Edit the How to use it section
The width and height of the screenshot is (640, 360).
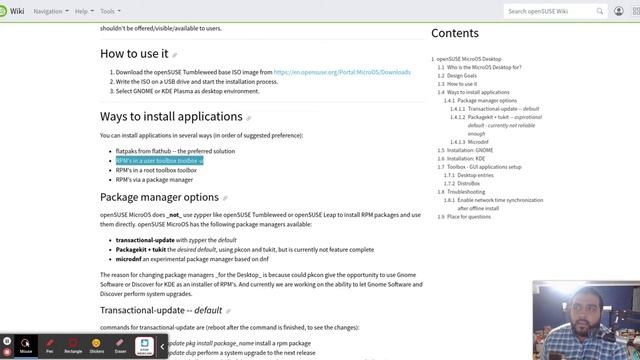pos(175,55)
